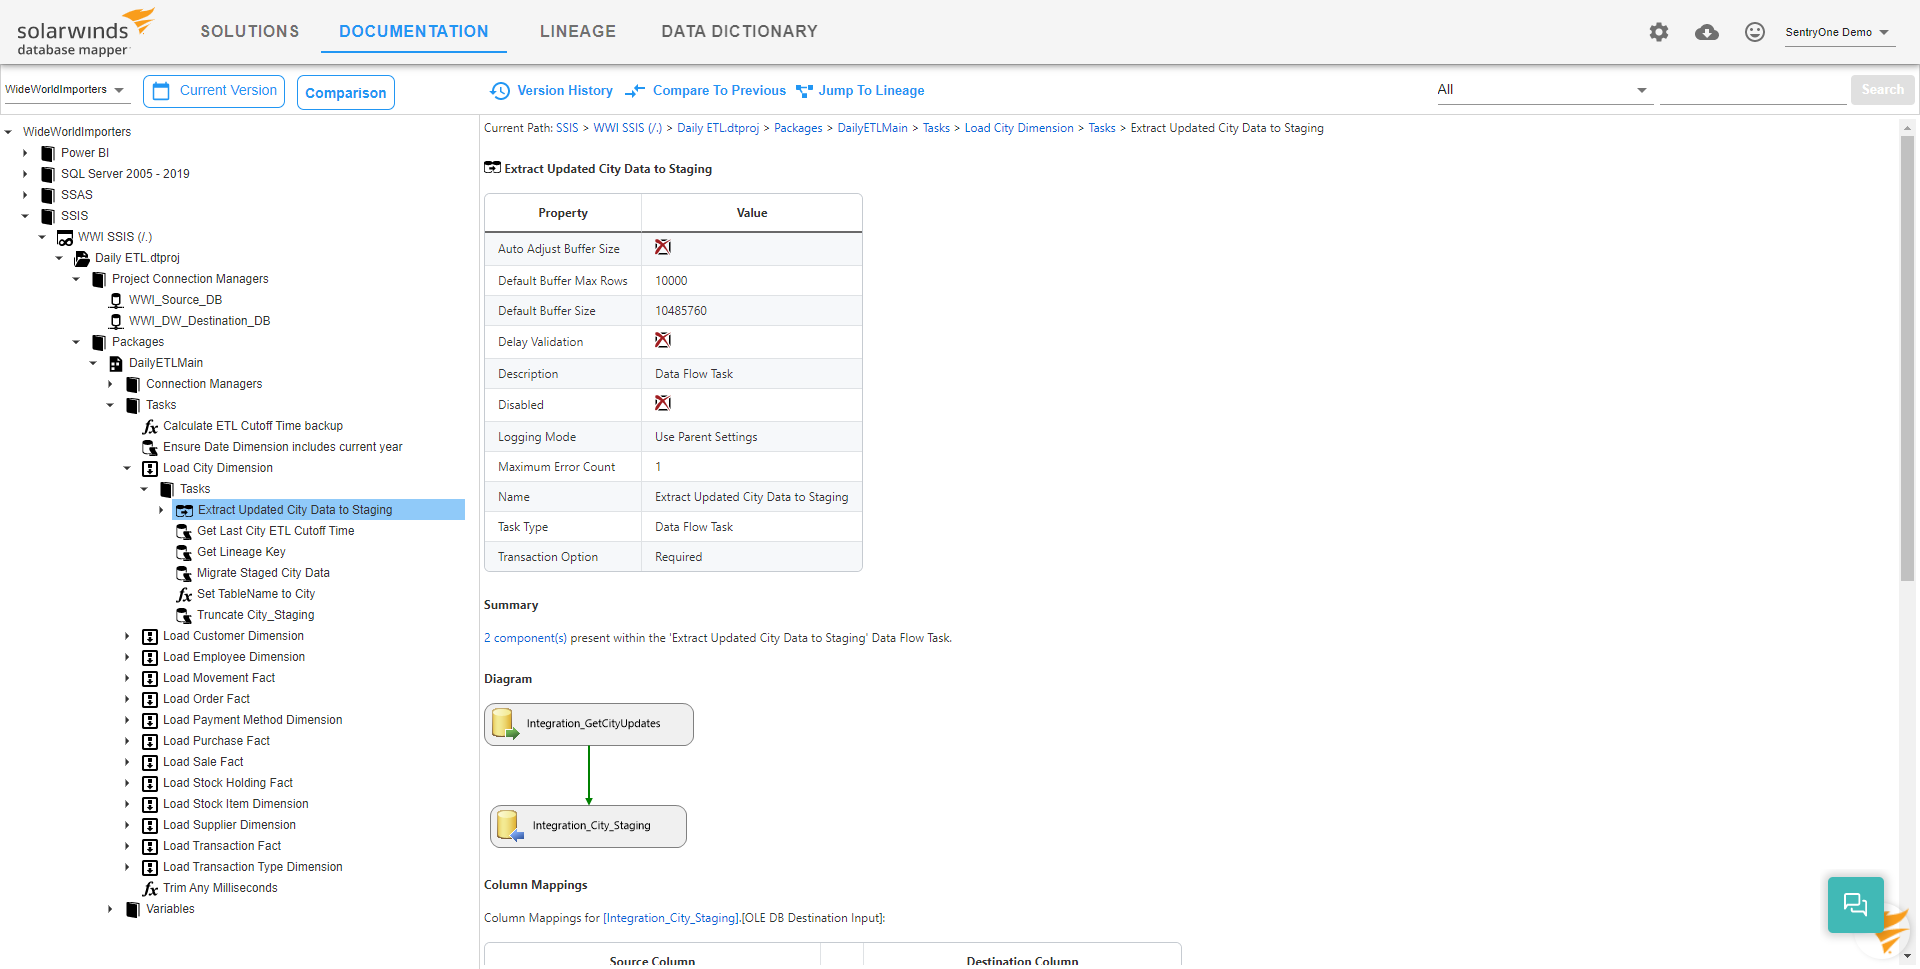The height and width of the screenshot is (969, 1920).
Task: Click the solarwinds database mapper logo
Action: tap(86, 33)
